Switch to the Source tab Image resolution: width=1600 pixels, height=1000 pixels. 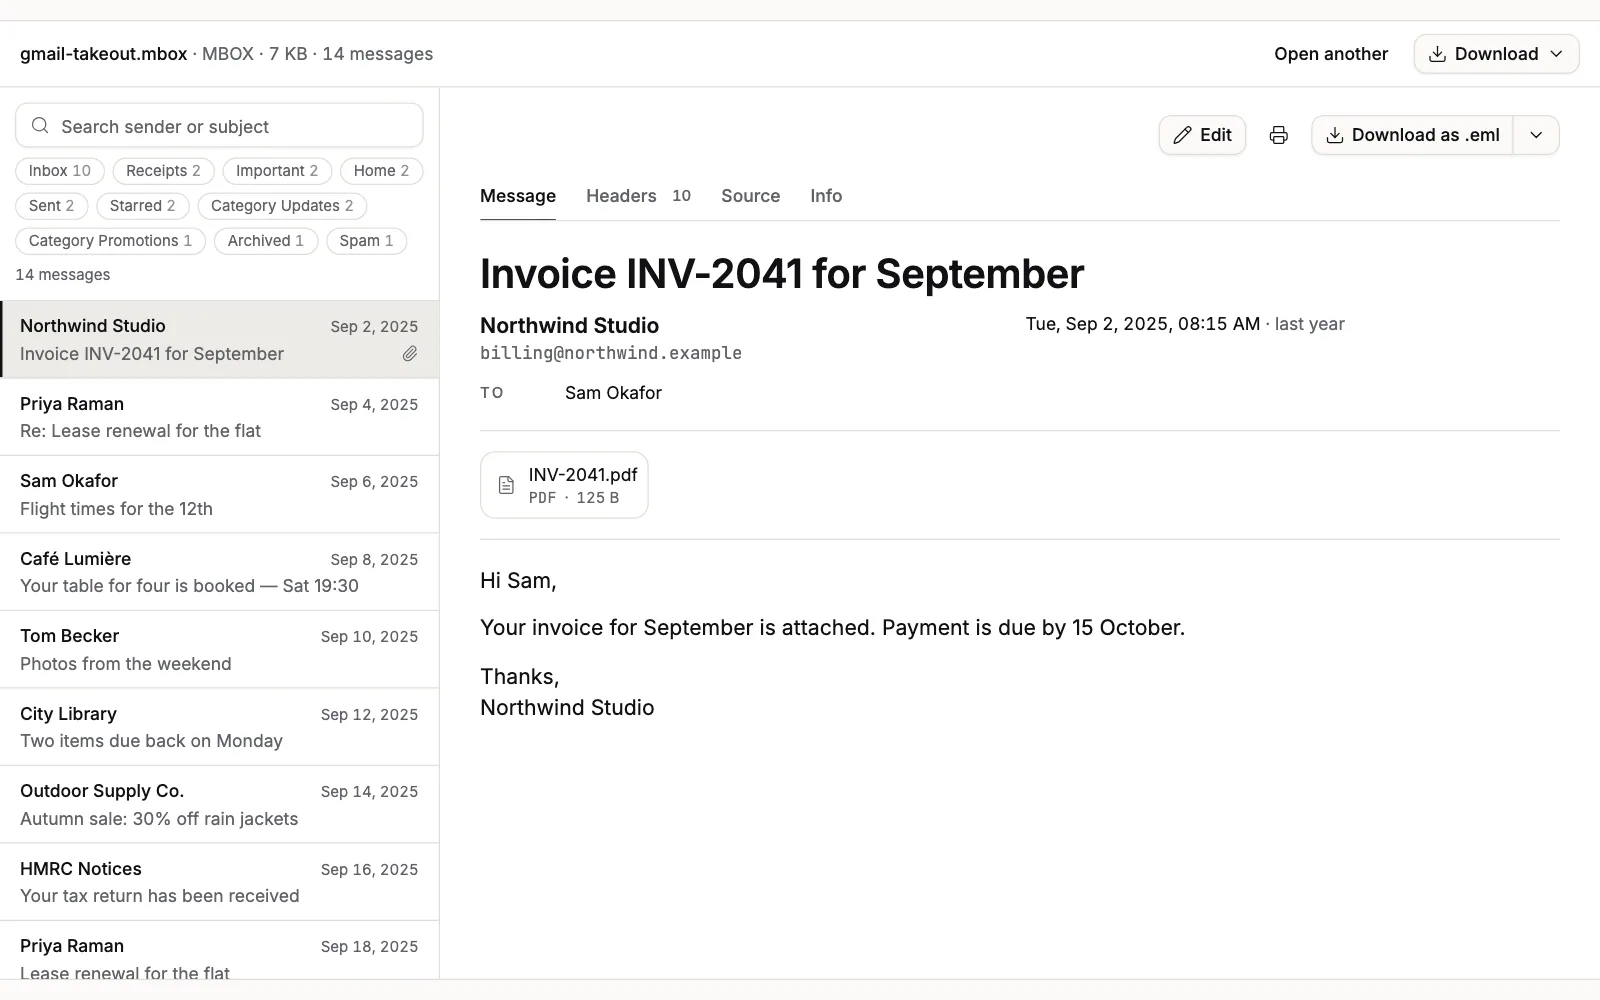pyautogui.click(x=750, y=196)
